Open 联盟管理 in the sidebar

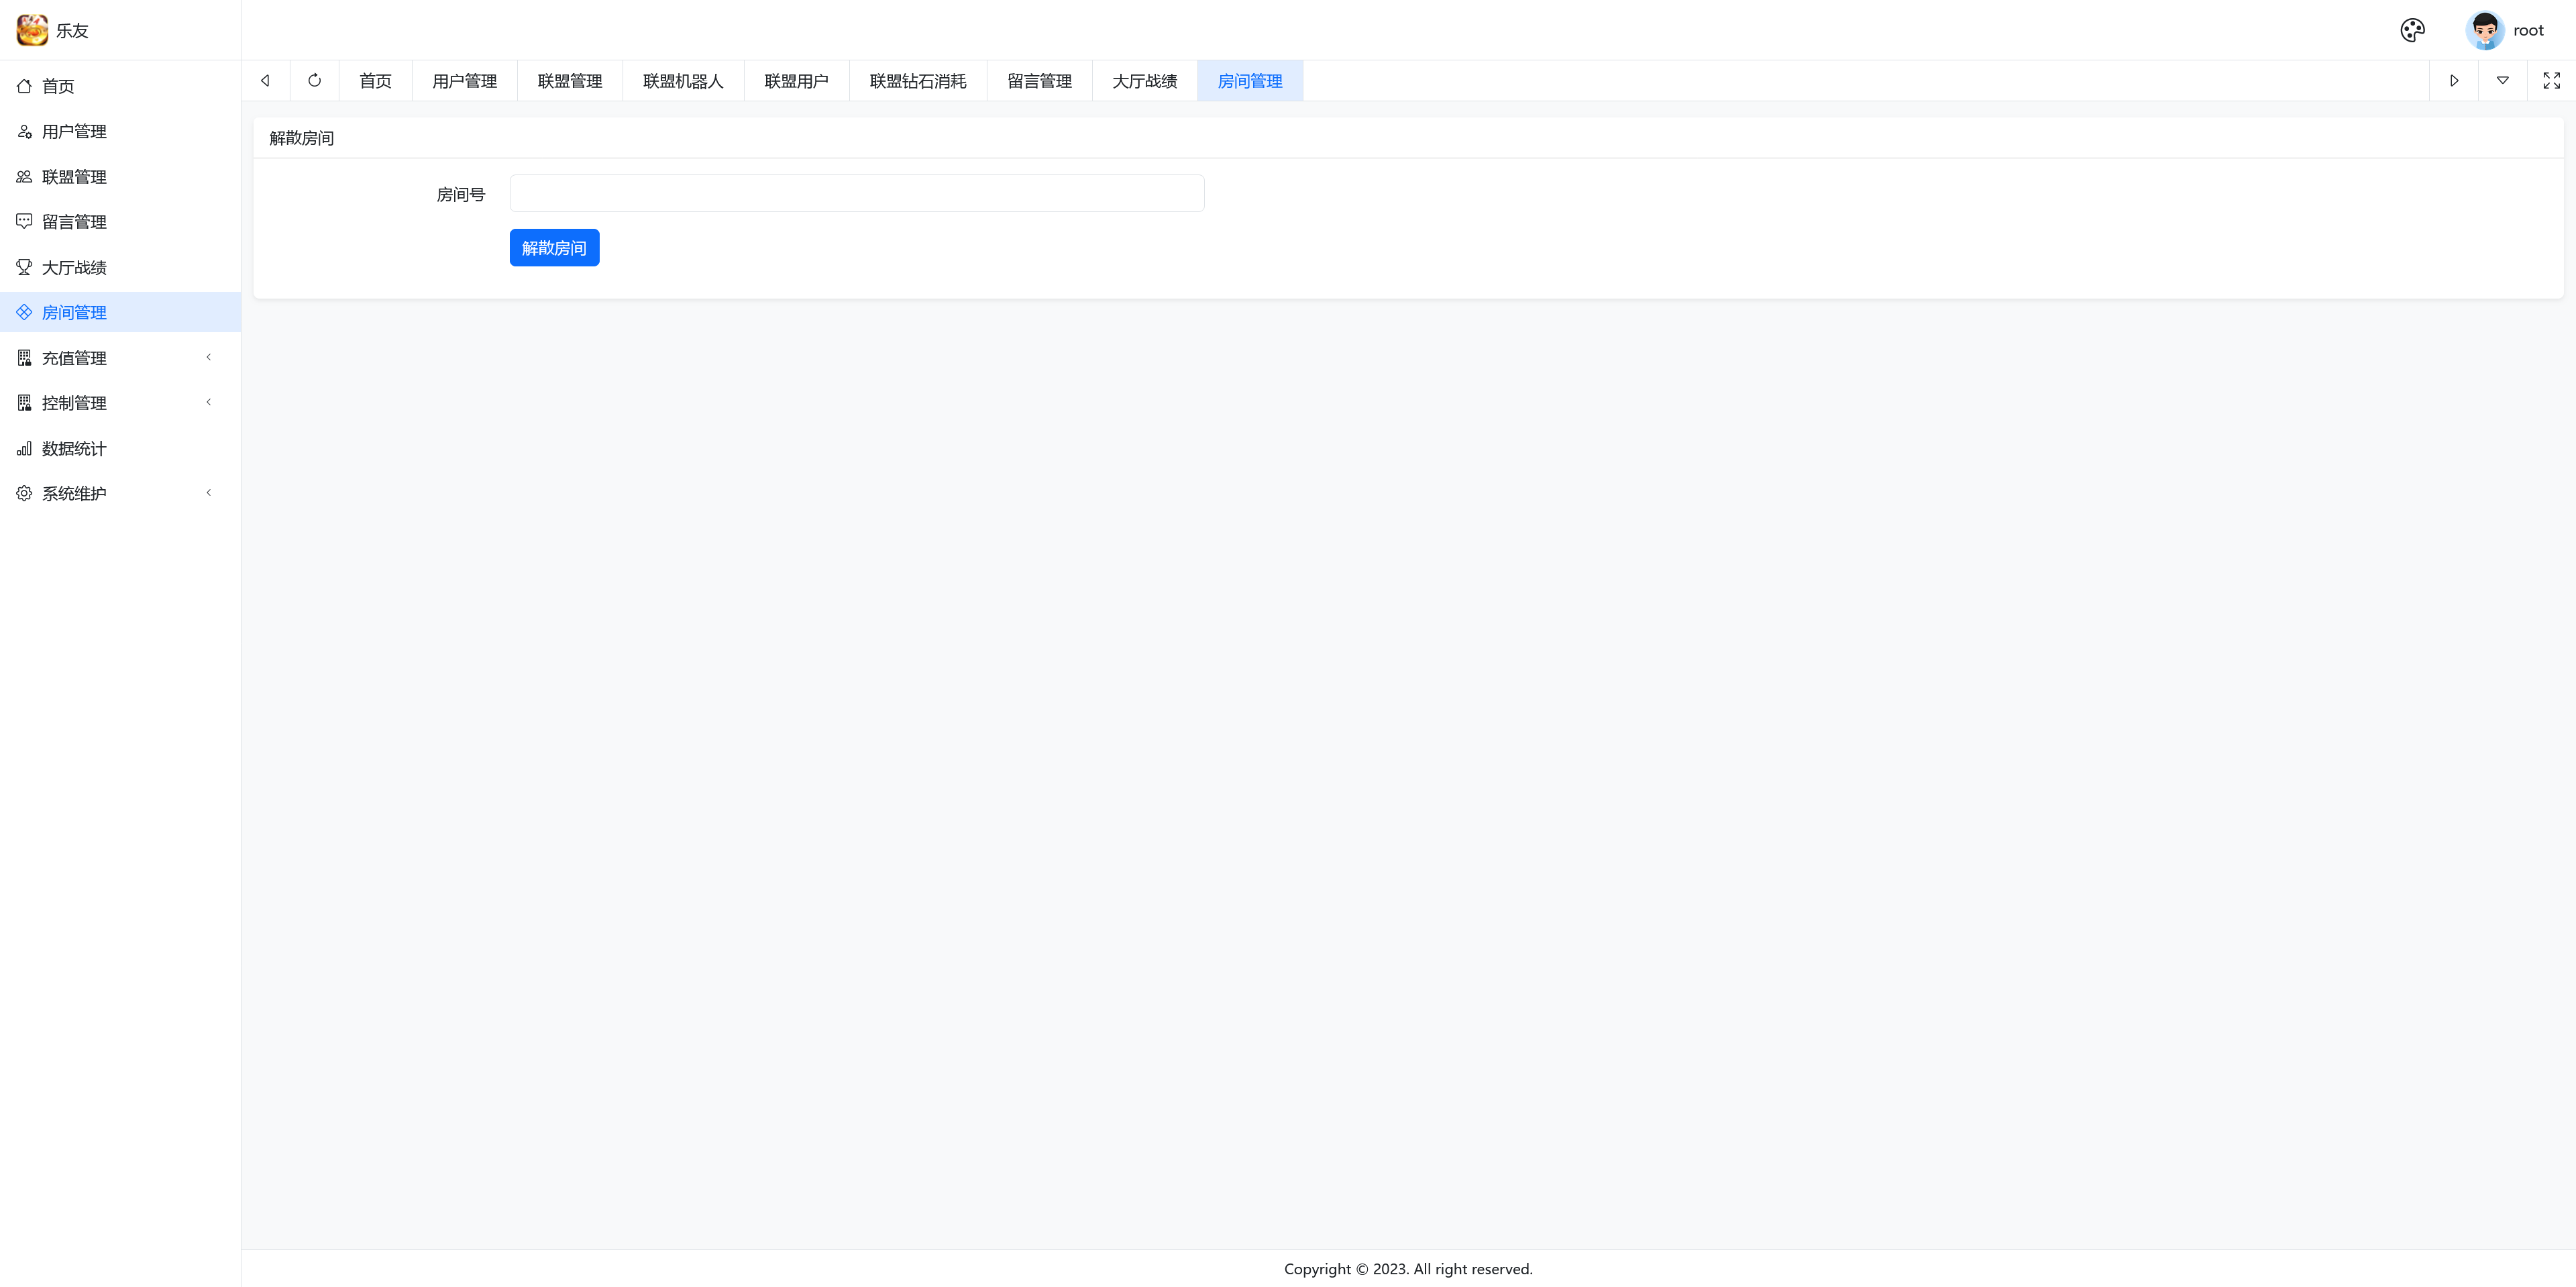point(74,177)
